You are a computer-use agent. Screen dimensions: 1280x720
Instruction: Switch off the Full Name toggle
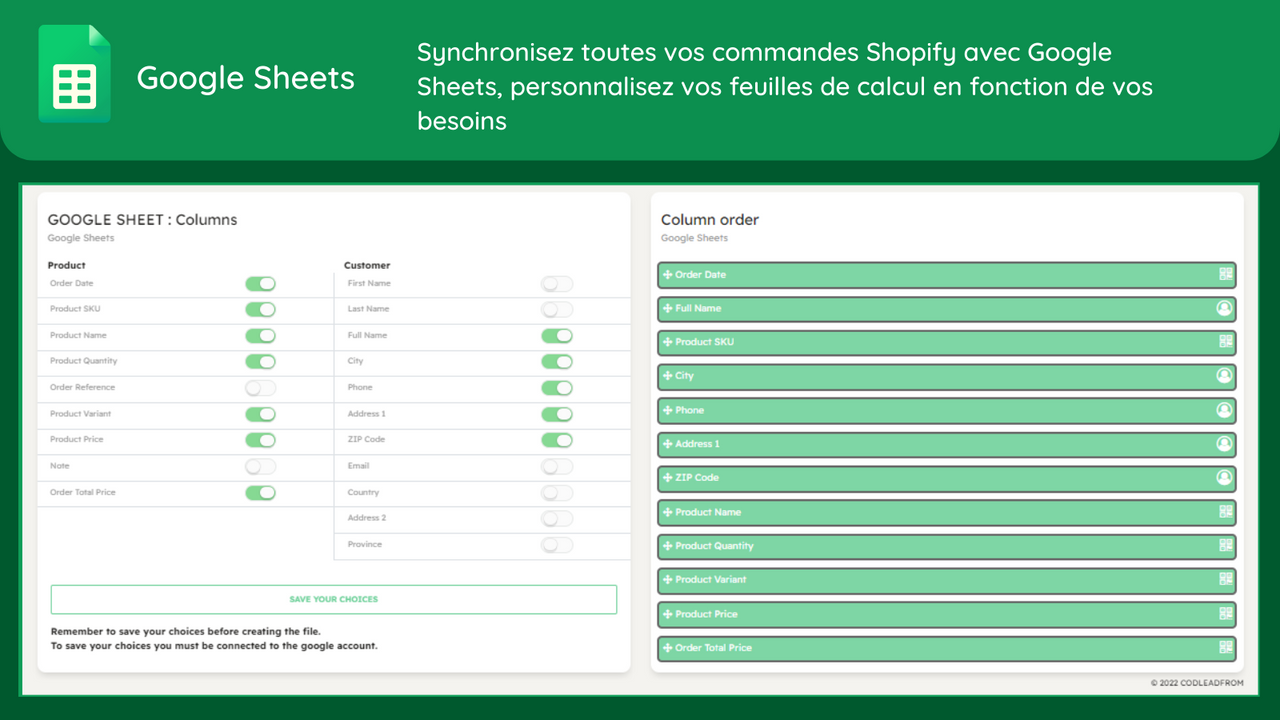(x=557, y=336)
